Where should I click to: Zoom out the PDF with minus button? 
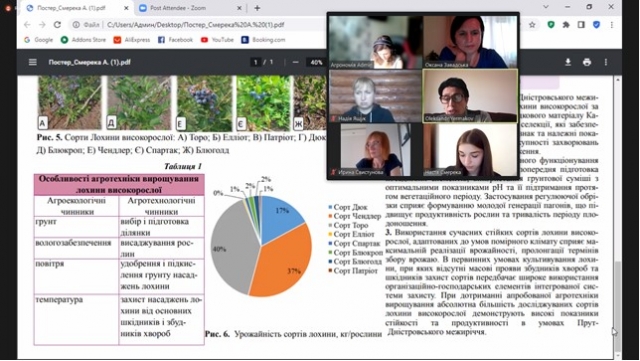(x=296, y=62)
